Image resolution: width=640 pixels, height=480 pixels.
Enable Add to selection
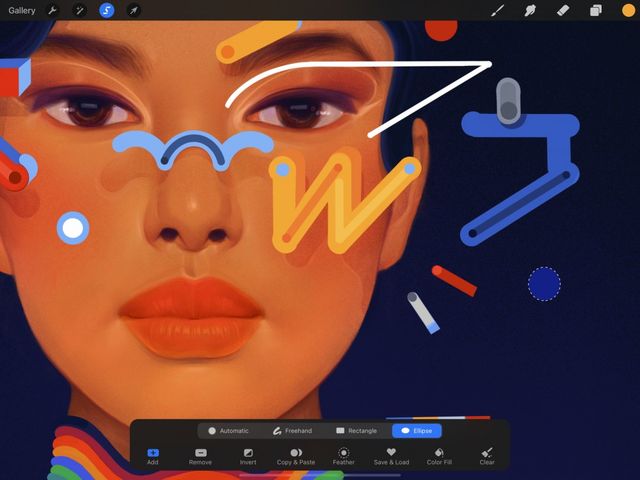pyautogui.click(x=153, y=456)
